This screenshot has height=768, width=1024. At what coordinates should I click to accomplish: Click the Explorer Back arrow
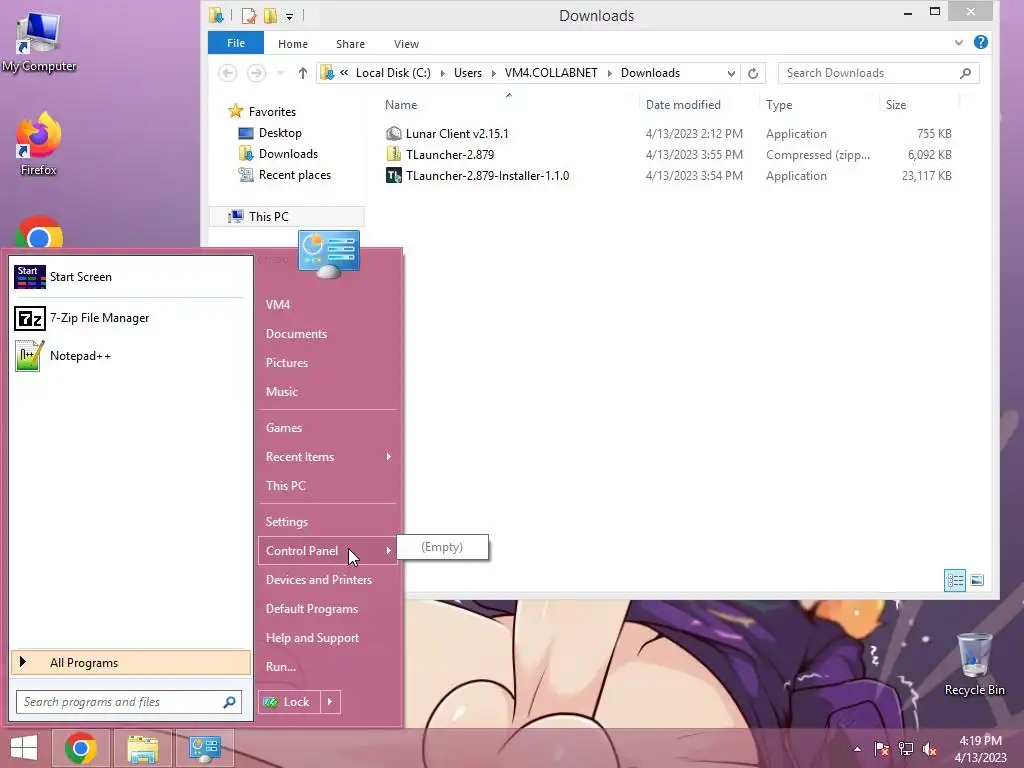point(227,72)
